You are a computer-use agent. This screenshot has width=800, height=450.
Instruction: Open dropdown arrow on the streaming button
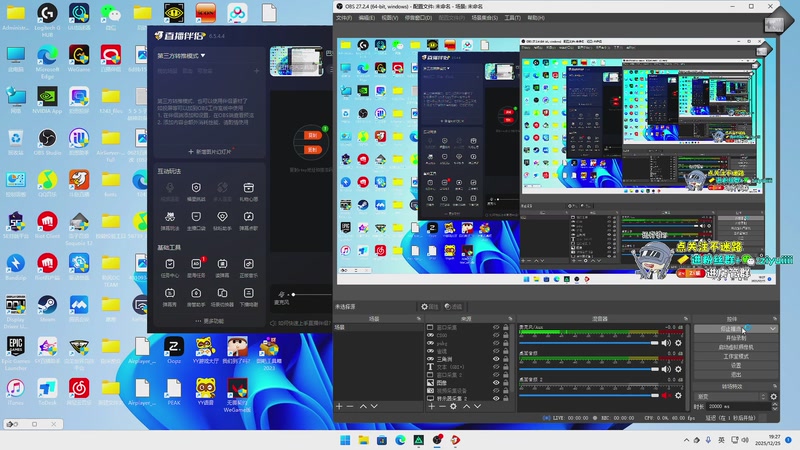point(773,329)
